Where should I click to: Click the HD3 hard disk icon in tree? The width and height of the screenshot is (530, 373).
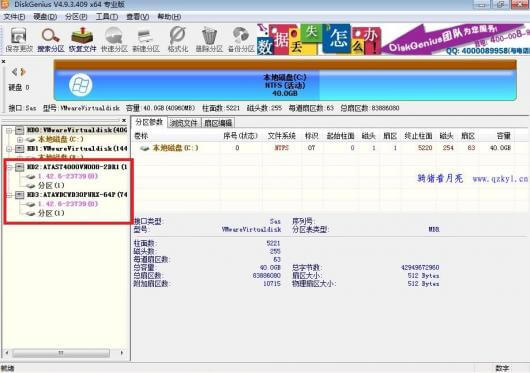click(20, 195)
